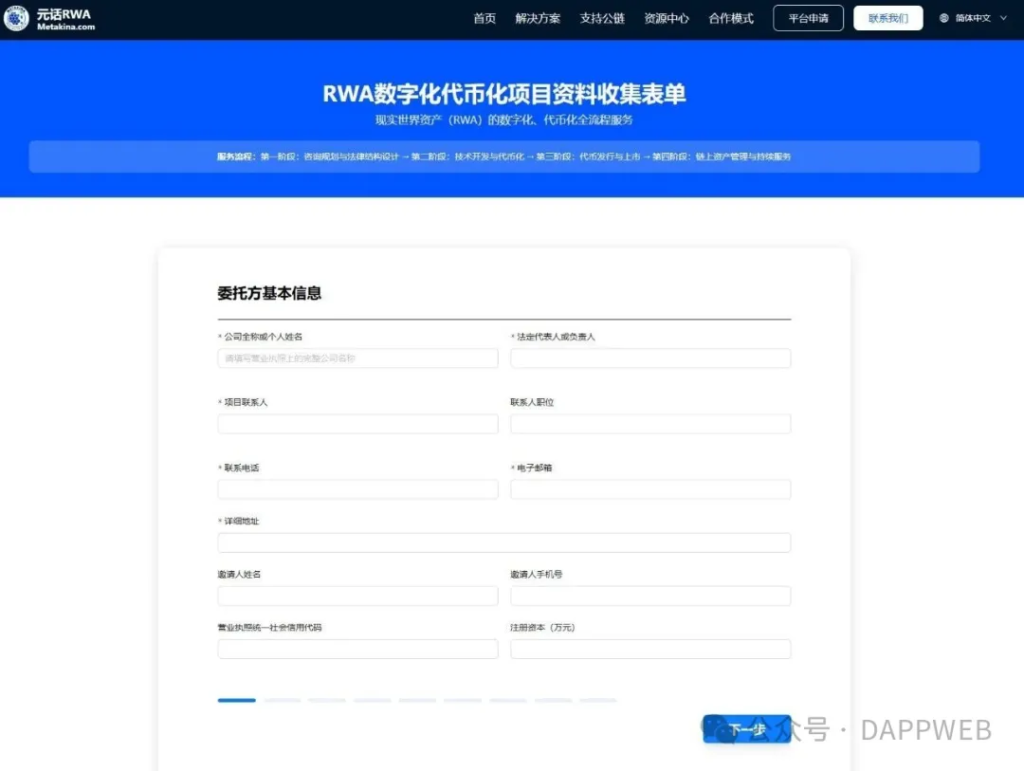Open the 合作模式 menu

(731, 18)
